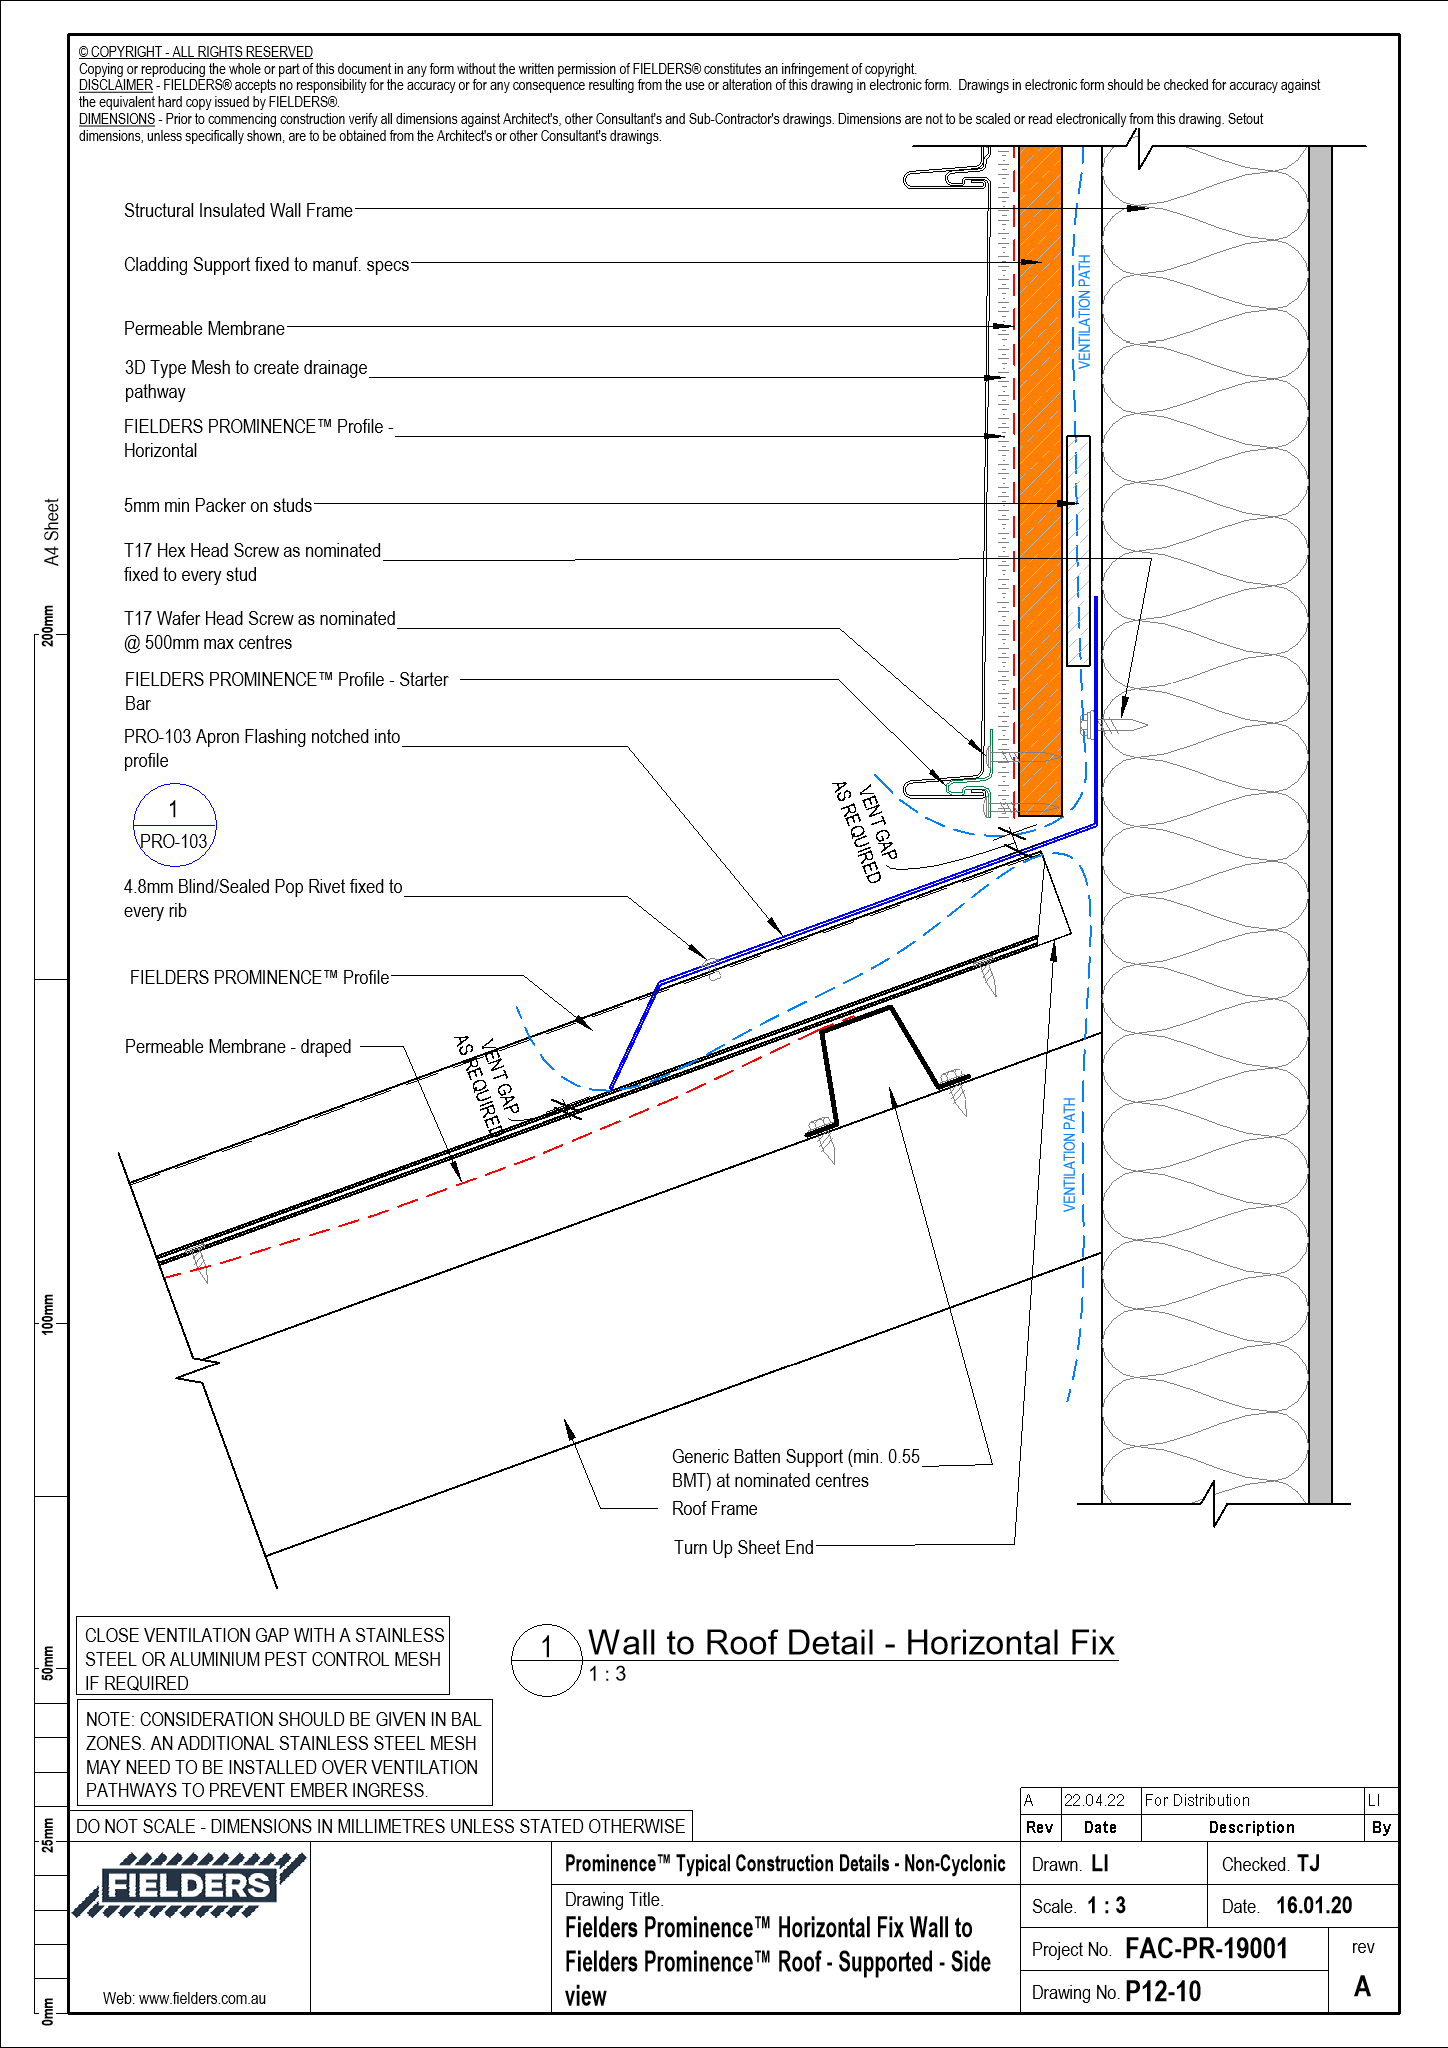Click the 'Turn Up Sheet End' annotation

tap(743, 1548)
